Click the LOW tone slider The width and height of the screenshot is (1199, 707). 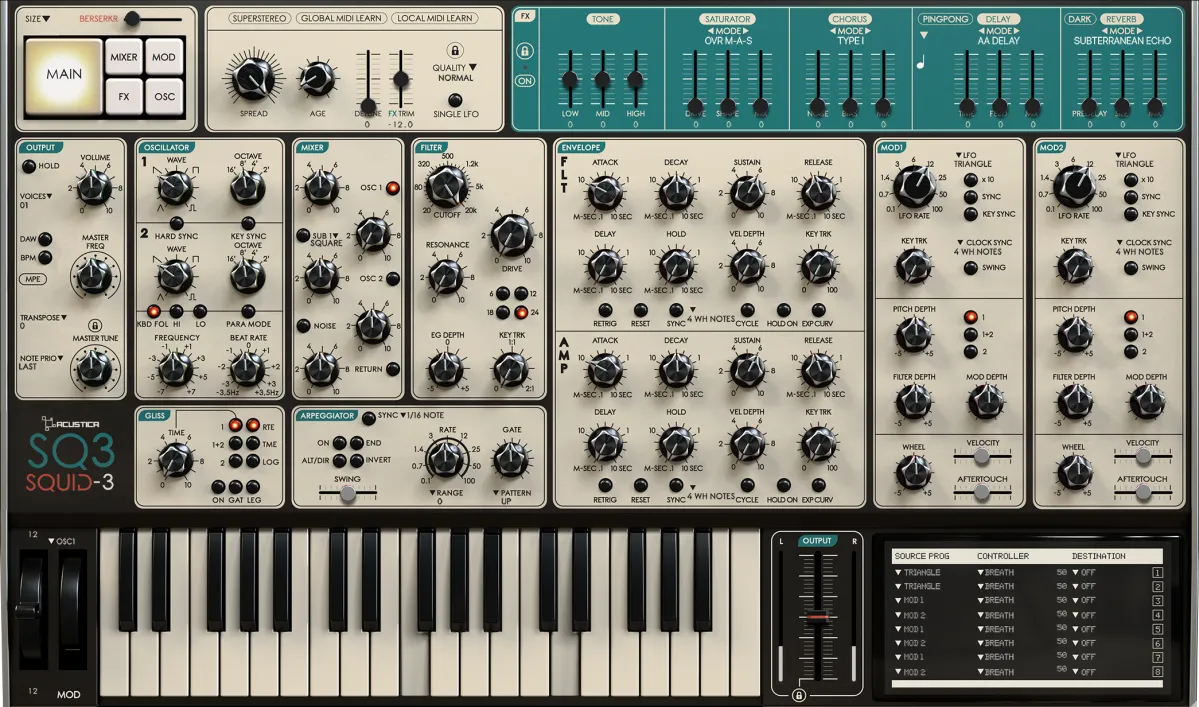(x=571, y=80)
